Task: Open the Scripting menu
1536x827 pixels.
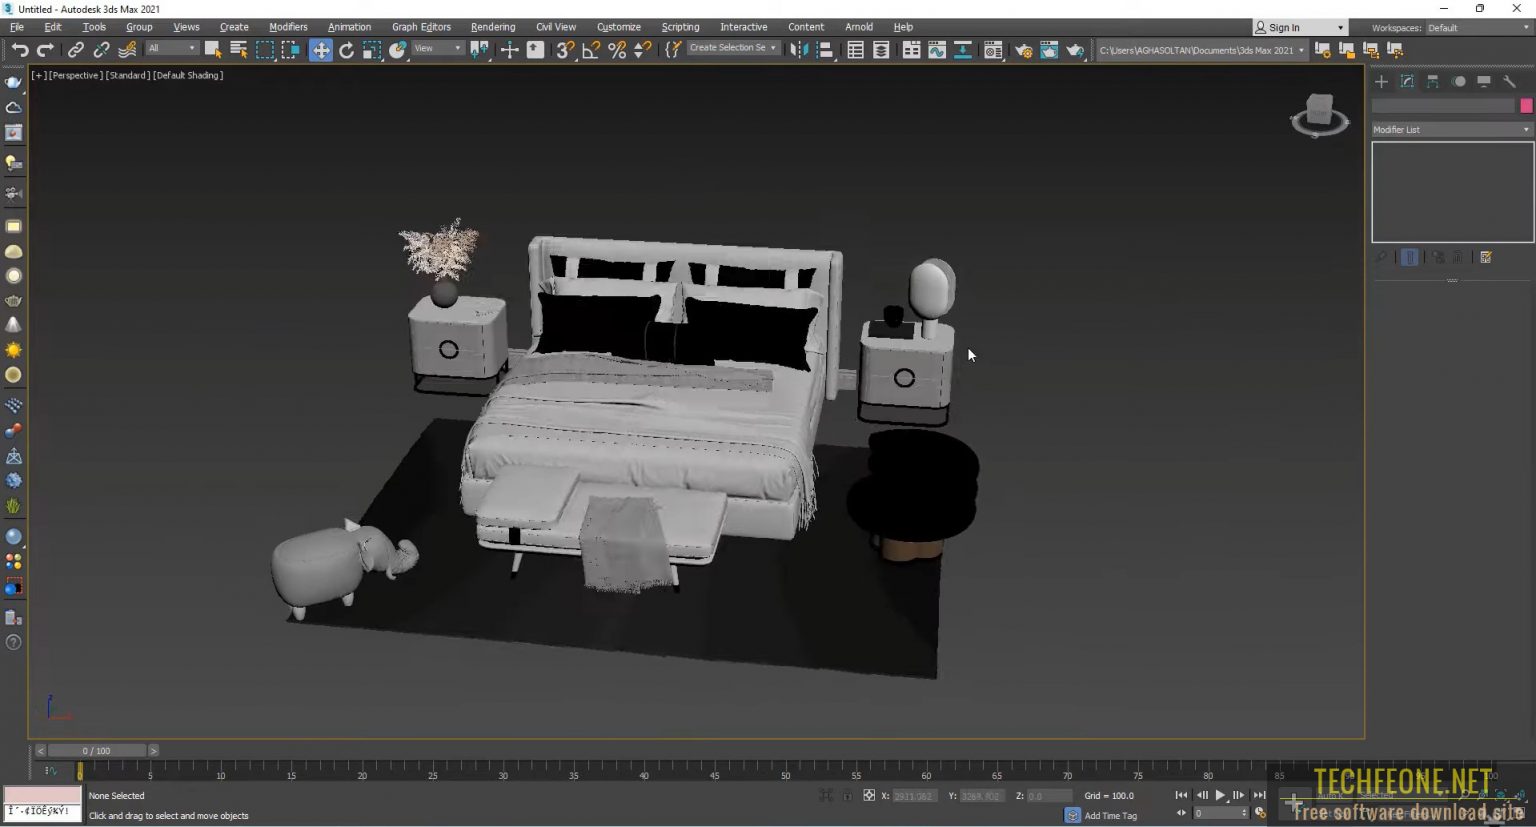Action: [x=680, y=27]
